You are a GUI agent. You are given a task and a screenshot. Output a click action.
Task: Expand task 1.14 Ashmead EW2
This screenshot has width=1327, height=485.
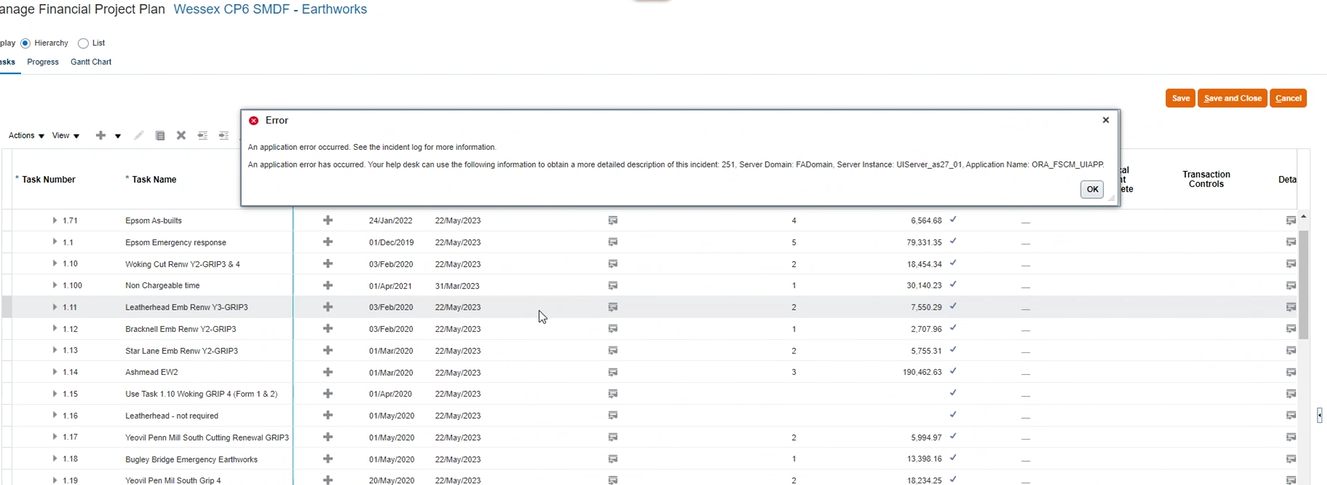56,372
